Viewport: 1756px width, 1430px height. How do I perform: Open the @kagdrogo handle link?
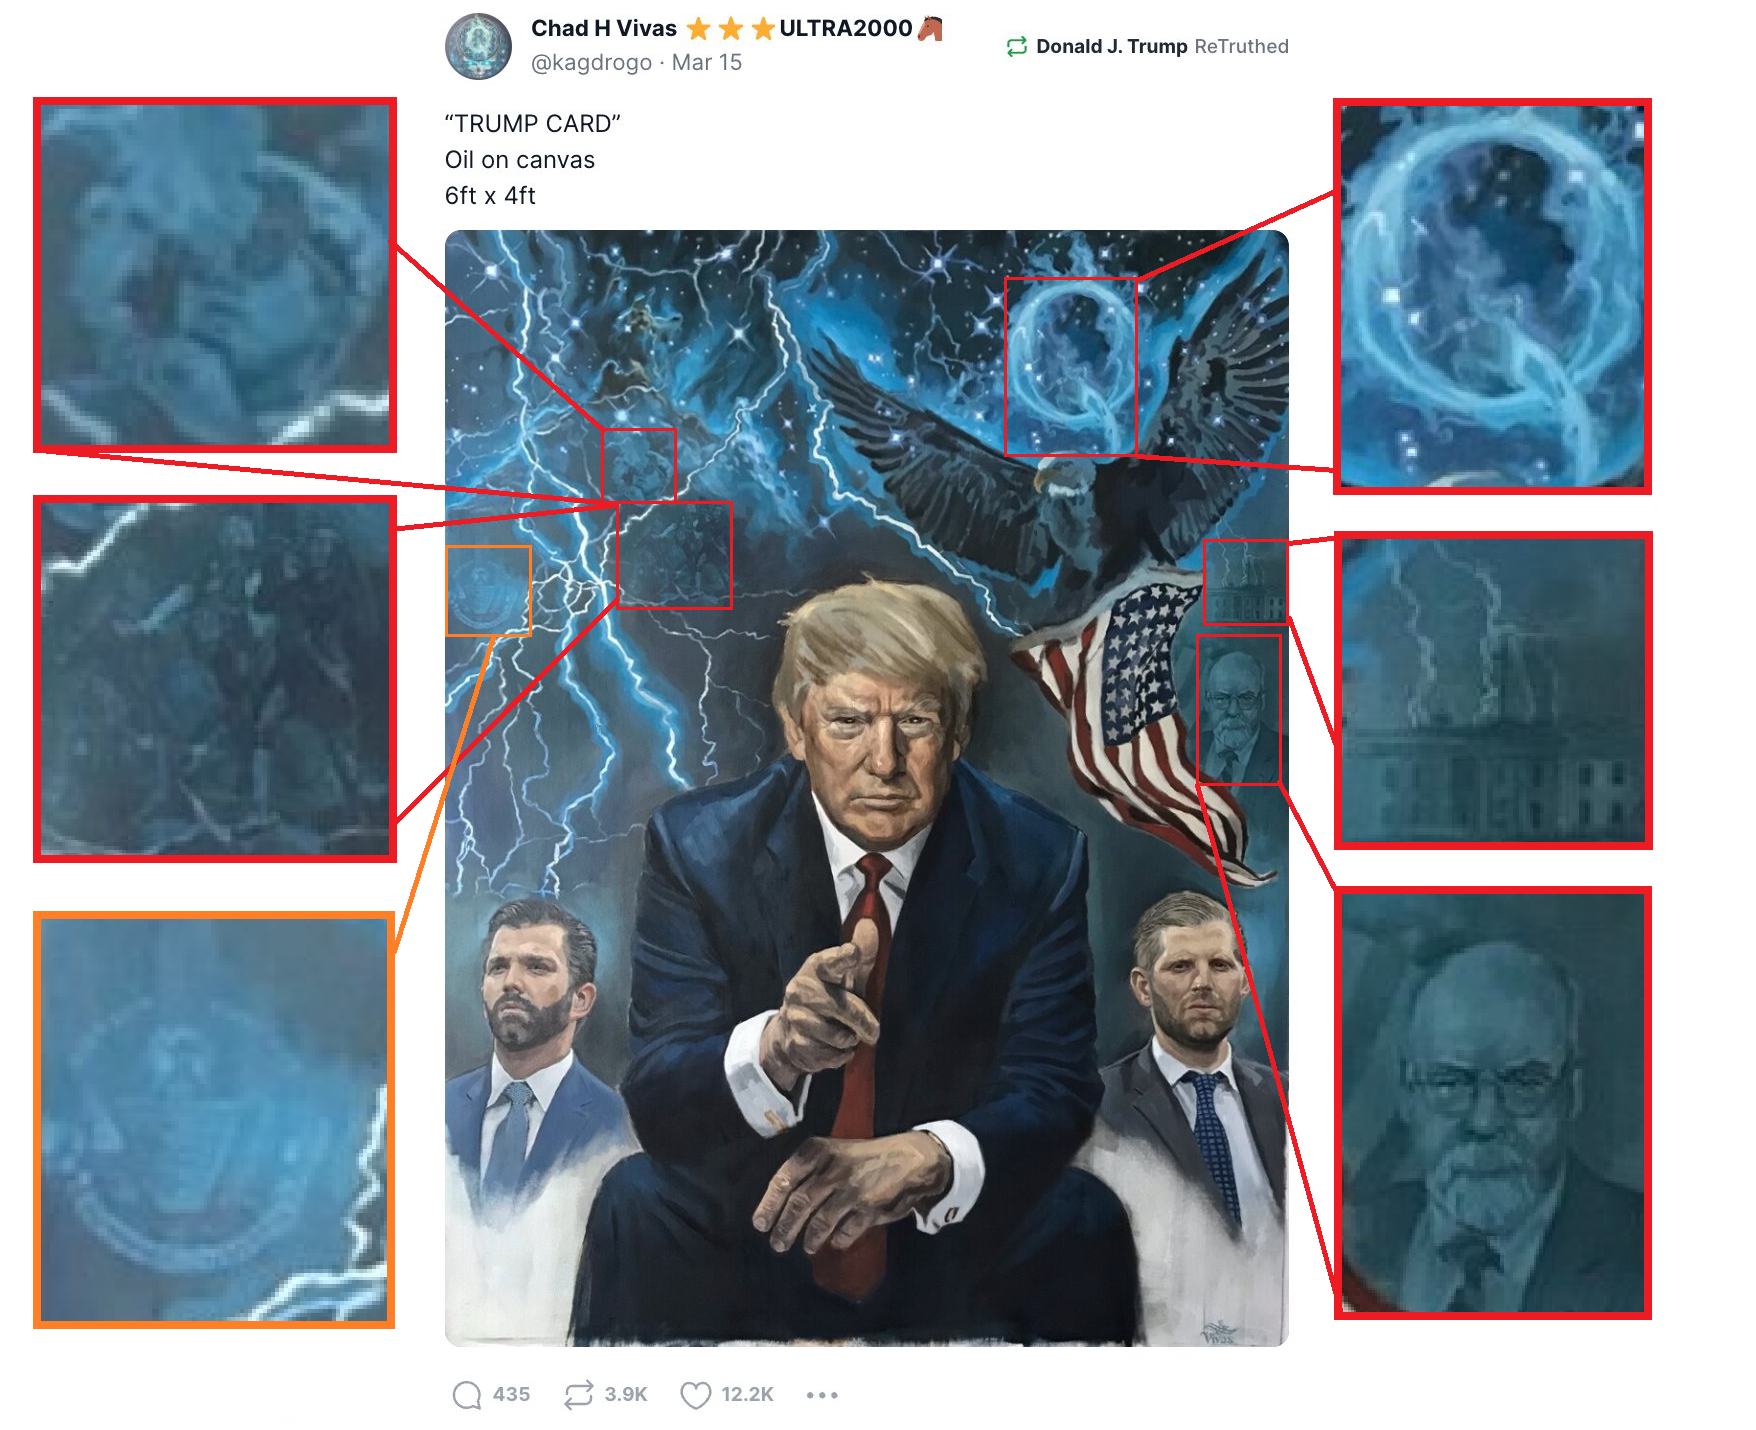591,62
